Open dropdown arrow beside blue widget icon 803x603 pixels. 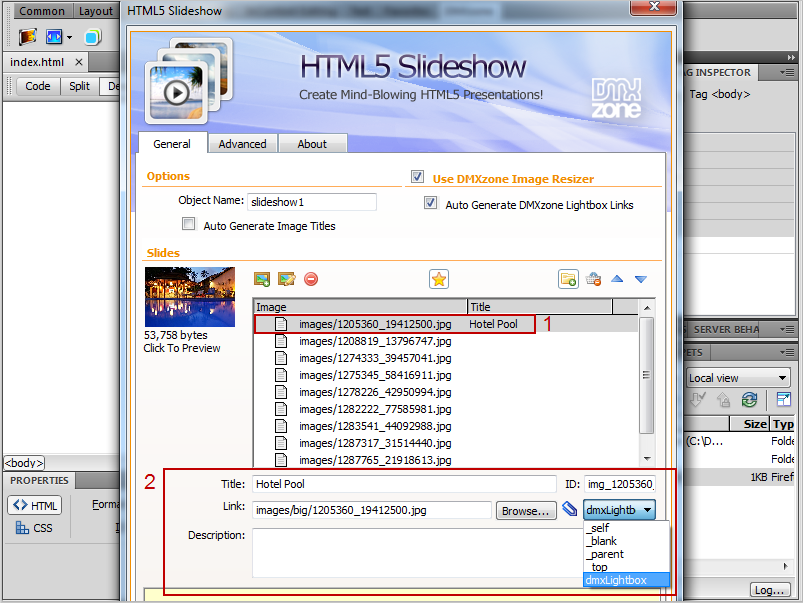(69, 37)
